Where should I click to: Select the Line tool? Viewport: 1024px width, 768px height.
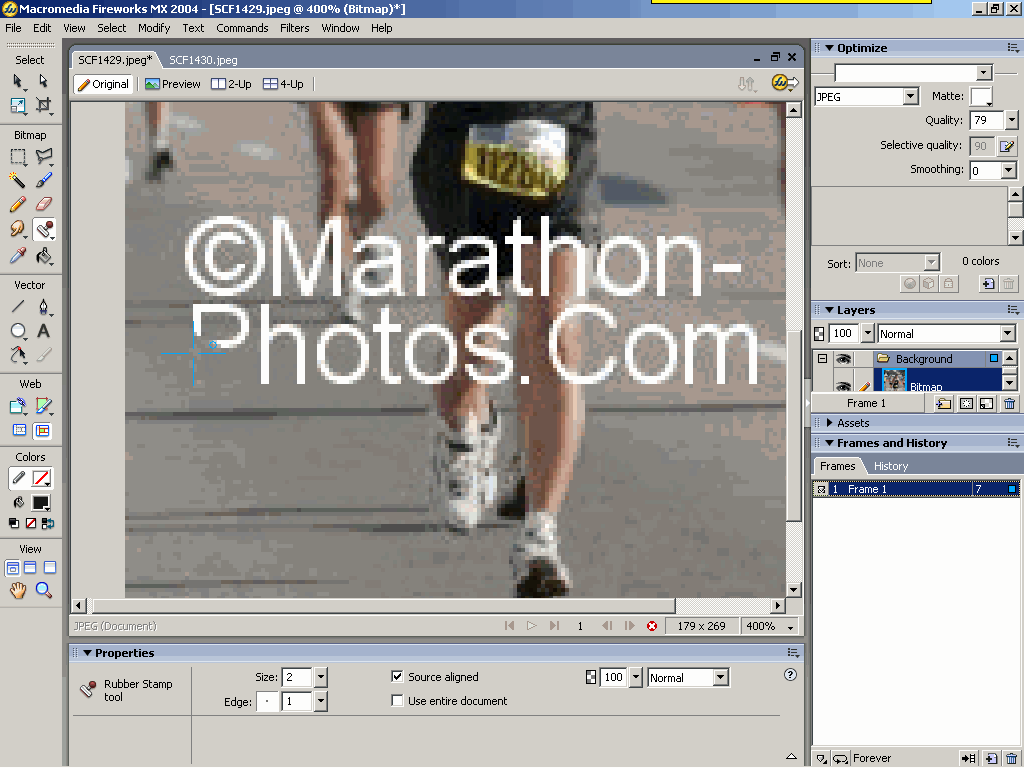coord(18,306)
